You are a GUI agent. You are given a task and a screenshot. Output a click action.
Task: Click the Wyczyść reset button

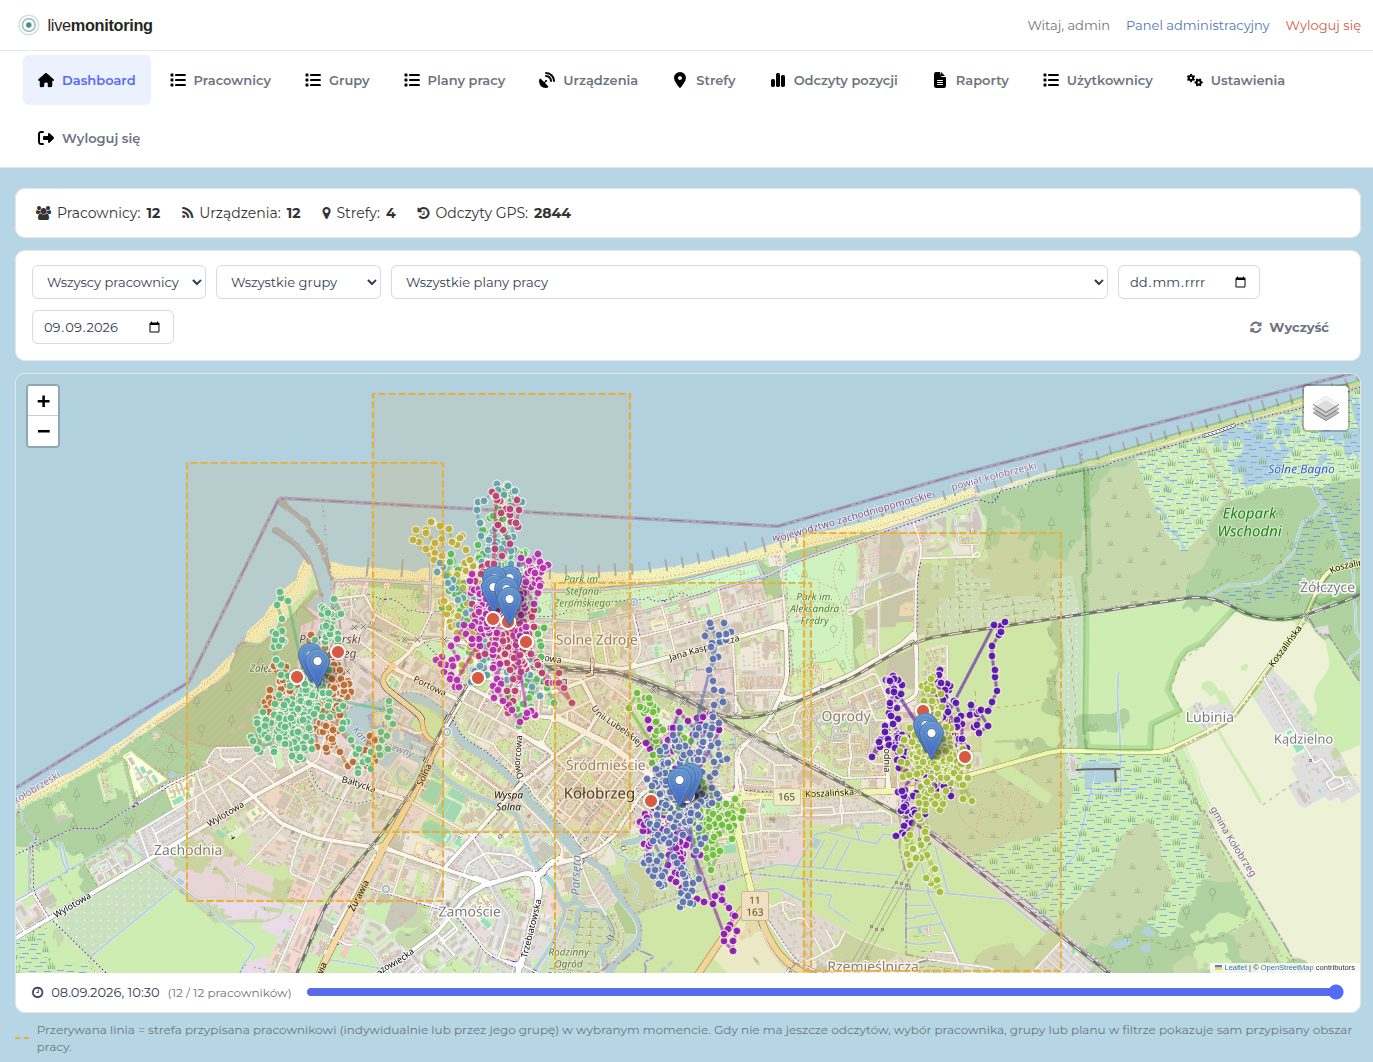(1289, 327)
